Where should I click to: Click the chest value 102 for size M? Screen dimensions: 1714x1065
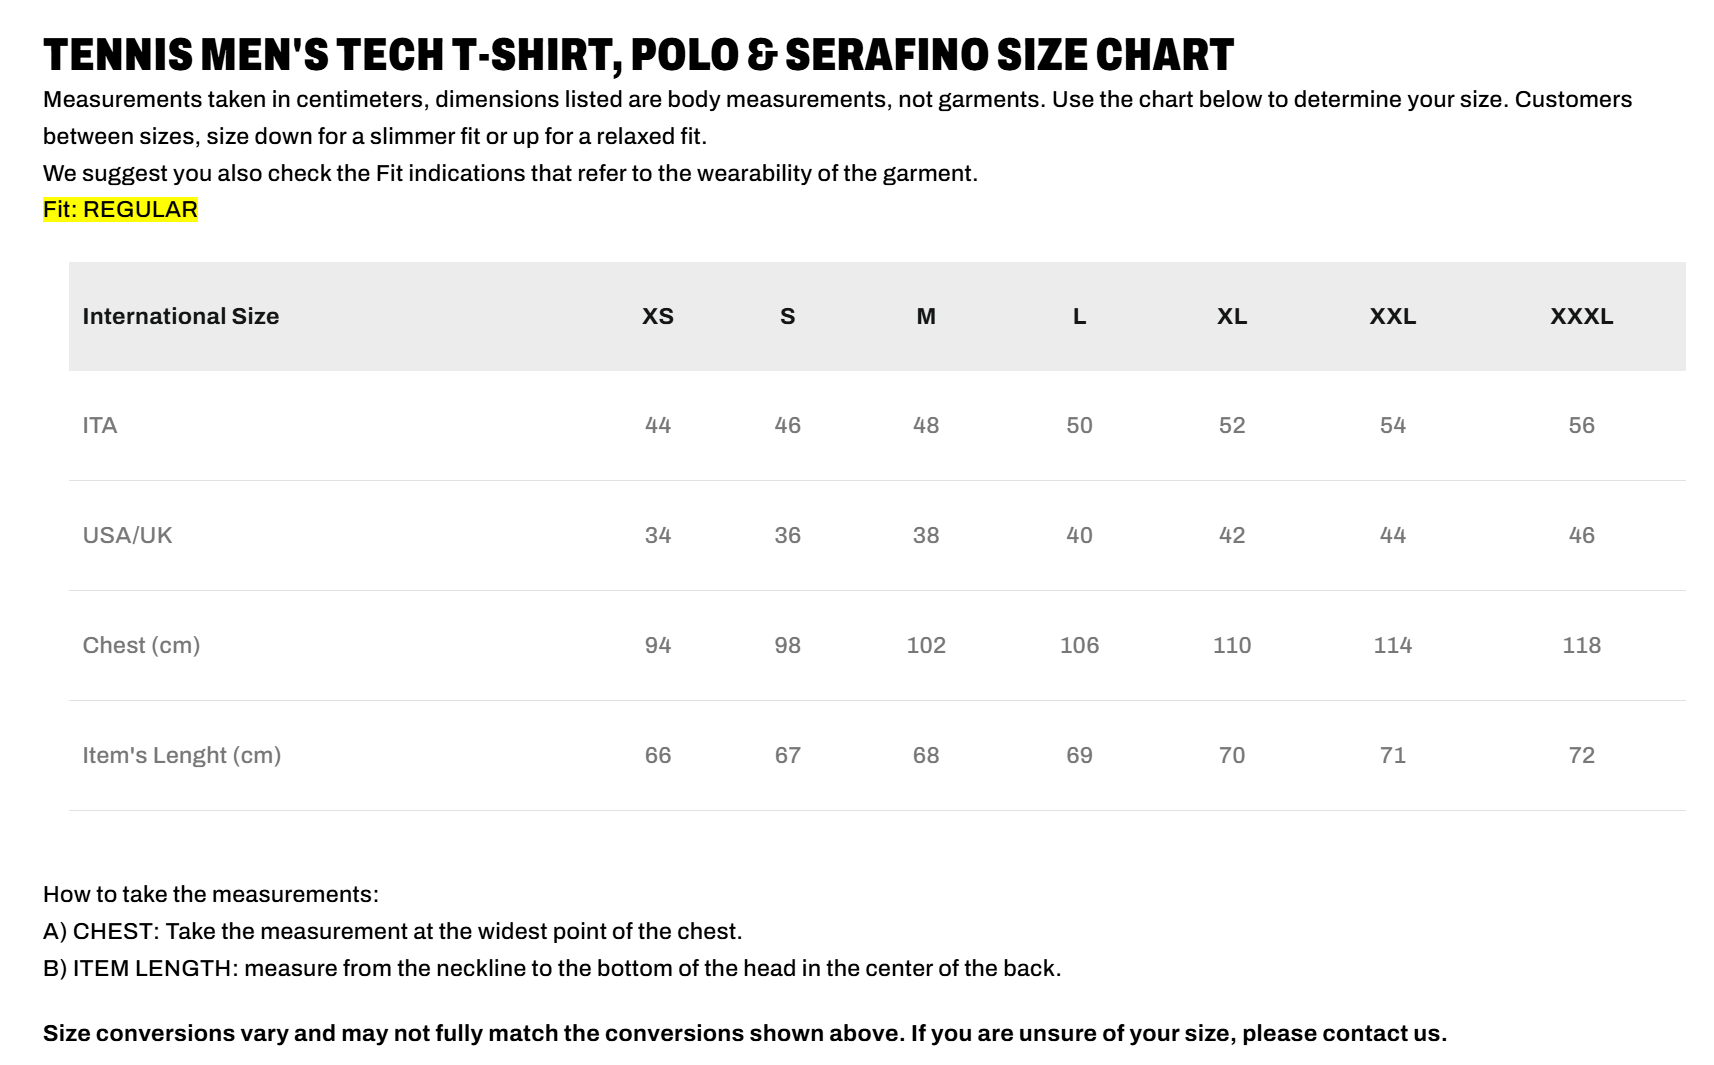point(926,645)
